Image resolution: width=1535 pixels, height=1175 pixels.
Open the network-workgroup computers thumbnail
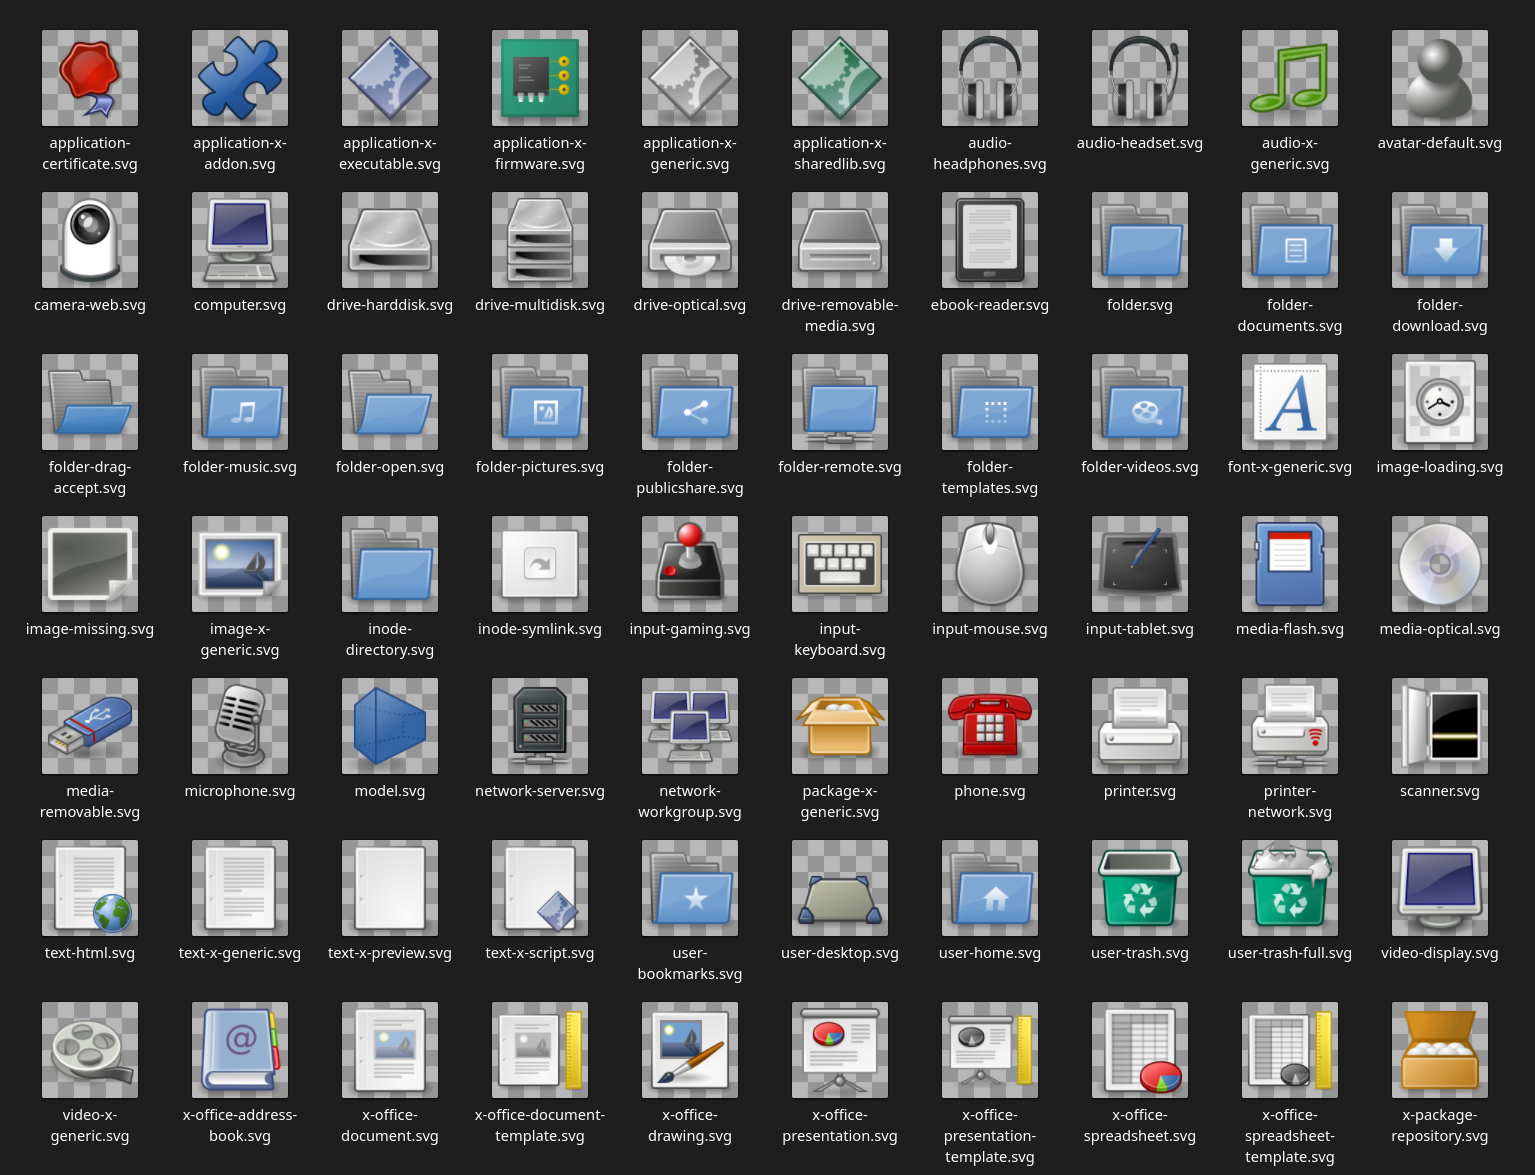tap(690, 726)
